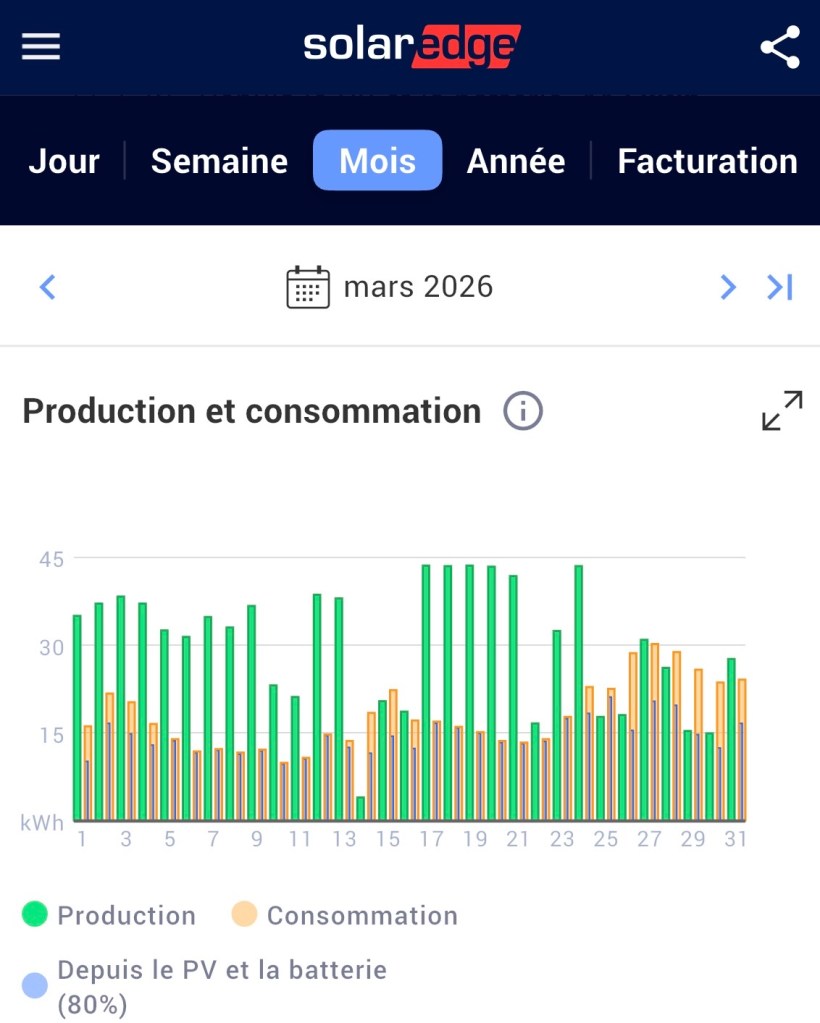Click the mars 2026 date label
820x1023 pixels.
(418, 288)
